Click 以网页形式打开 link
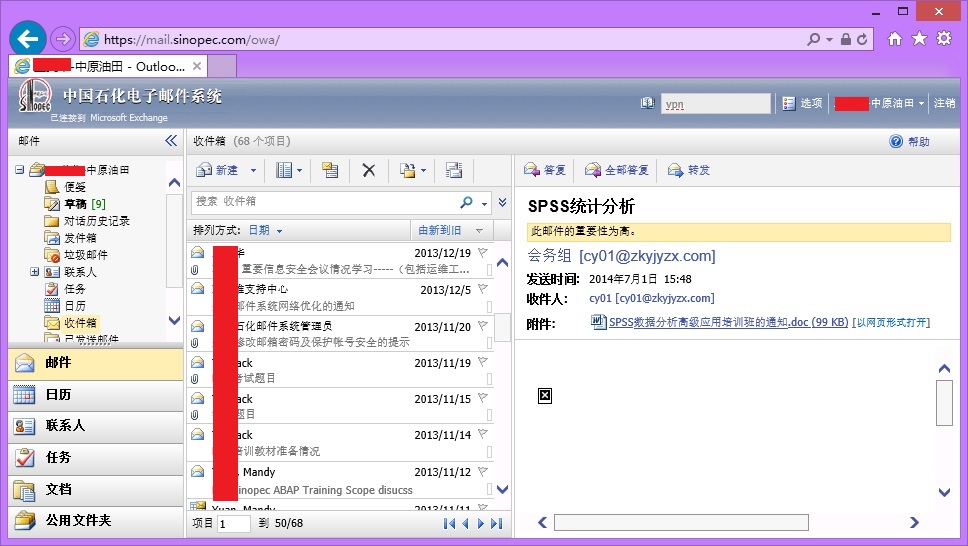The width and height of the screenshot is (968, 546). pos(891,322)
